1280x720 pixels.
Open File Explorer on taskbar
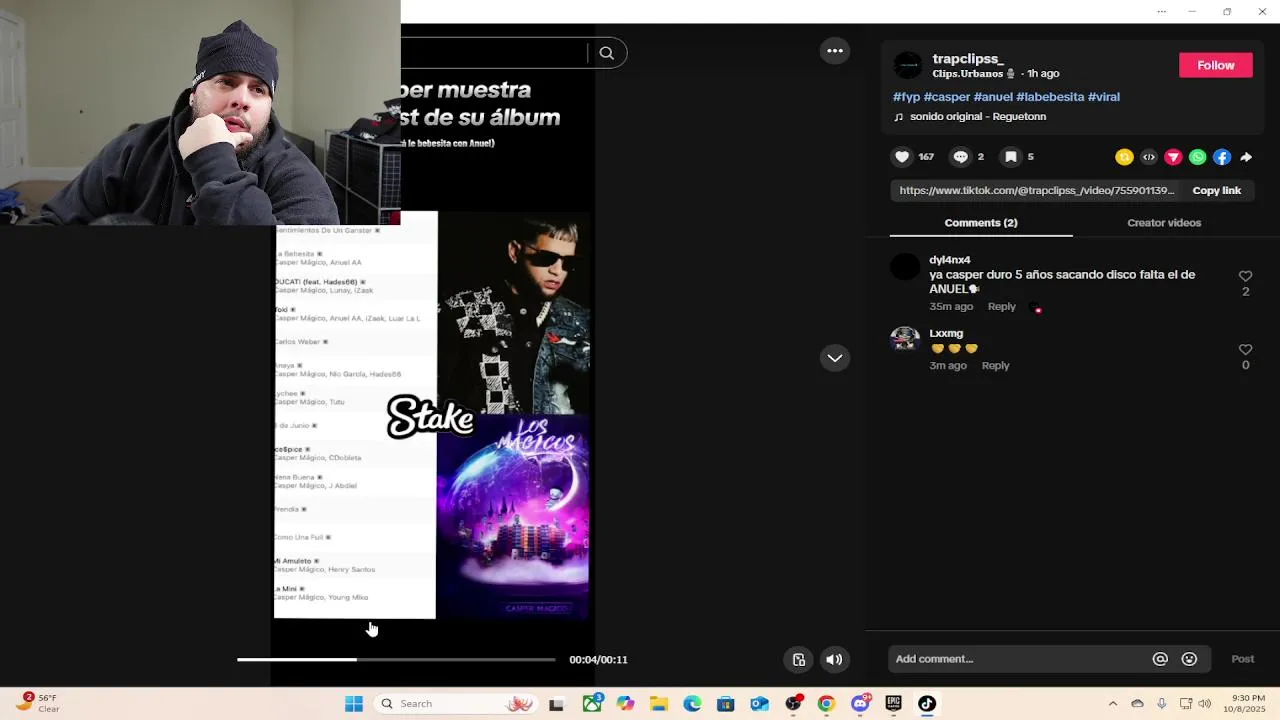click(x=658, y=704)
